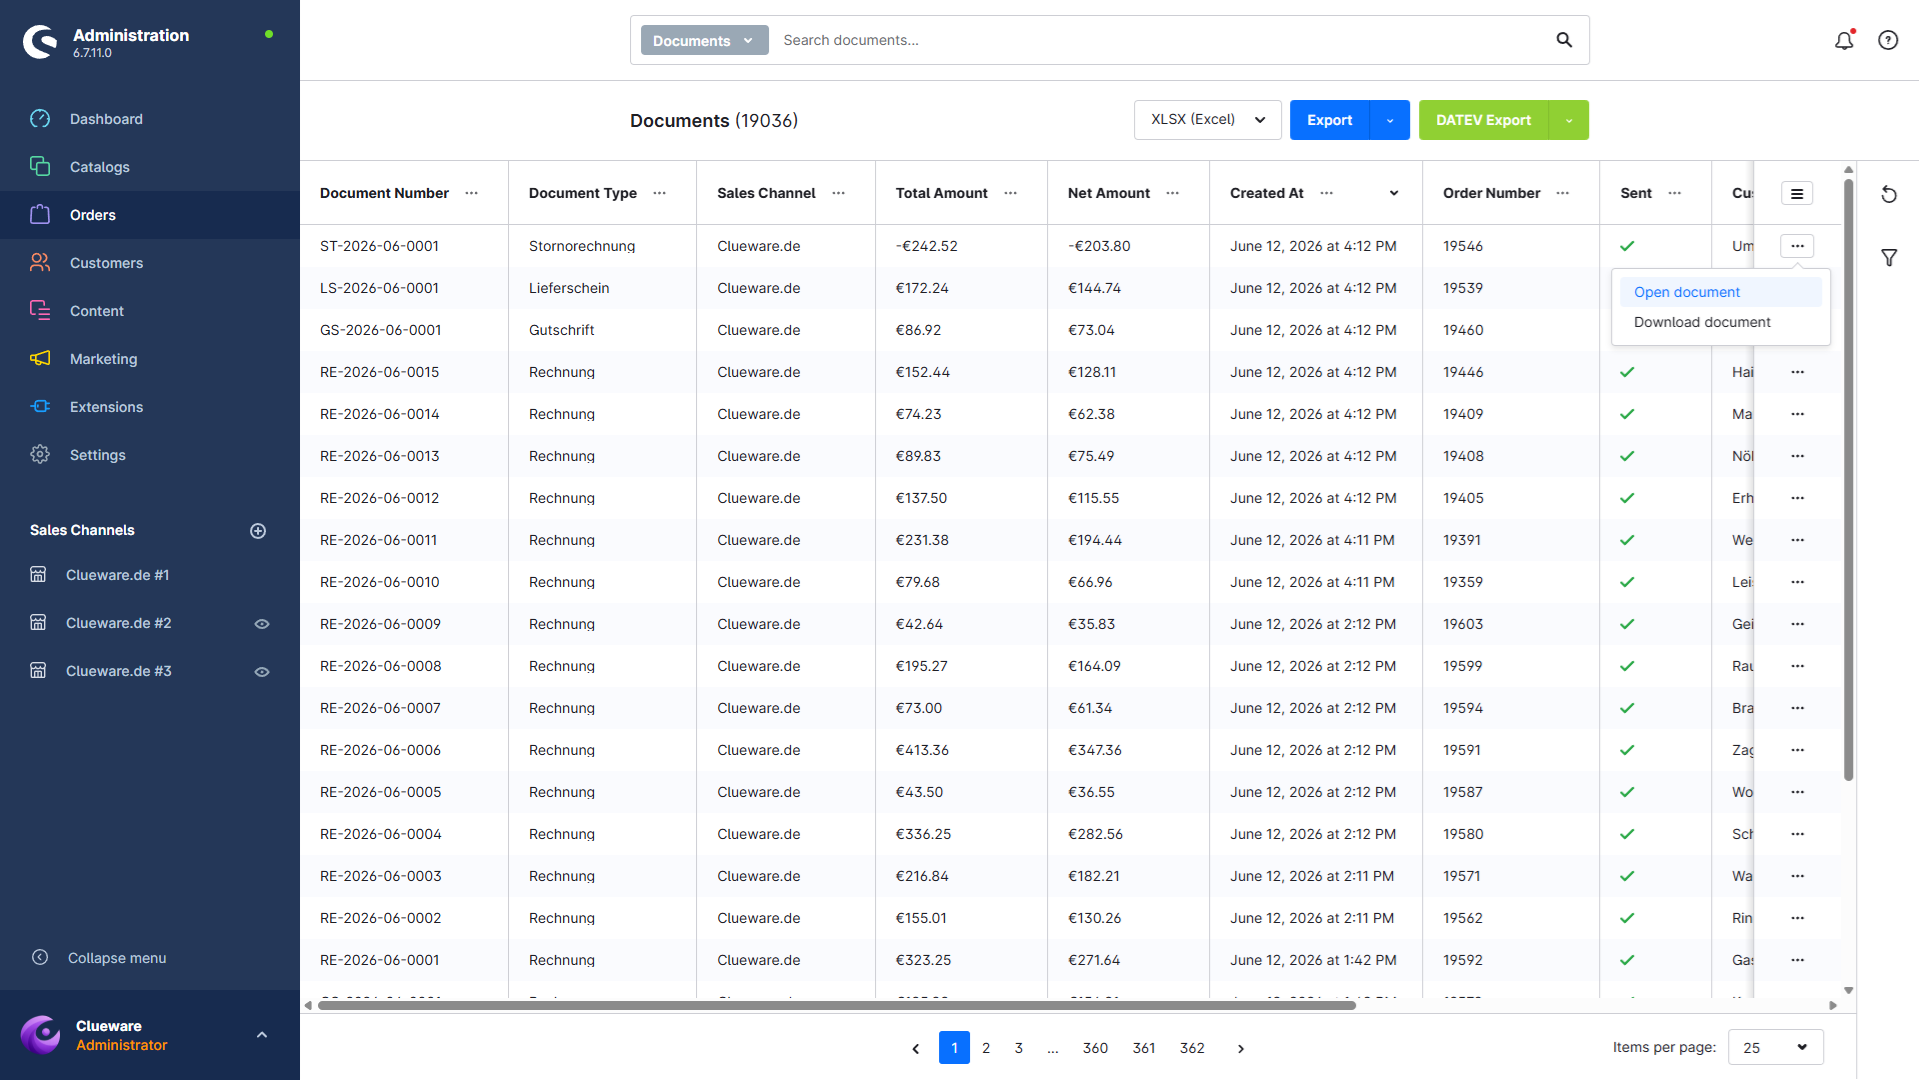Open the filter sidebar
The height and width of the screenshot is (1080, 1920).
point(1889,258)
